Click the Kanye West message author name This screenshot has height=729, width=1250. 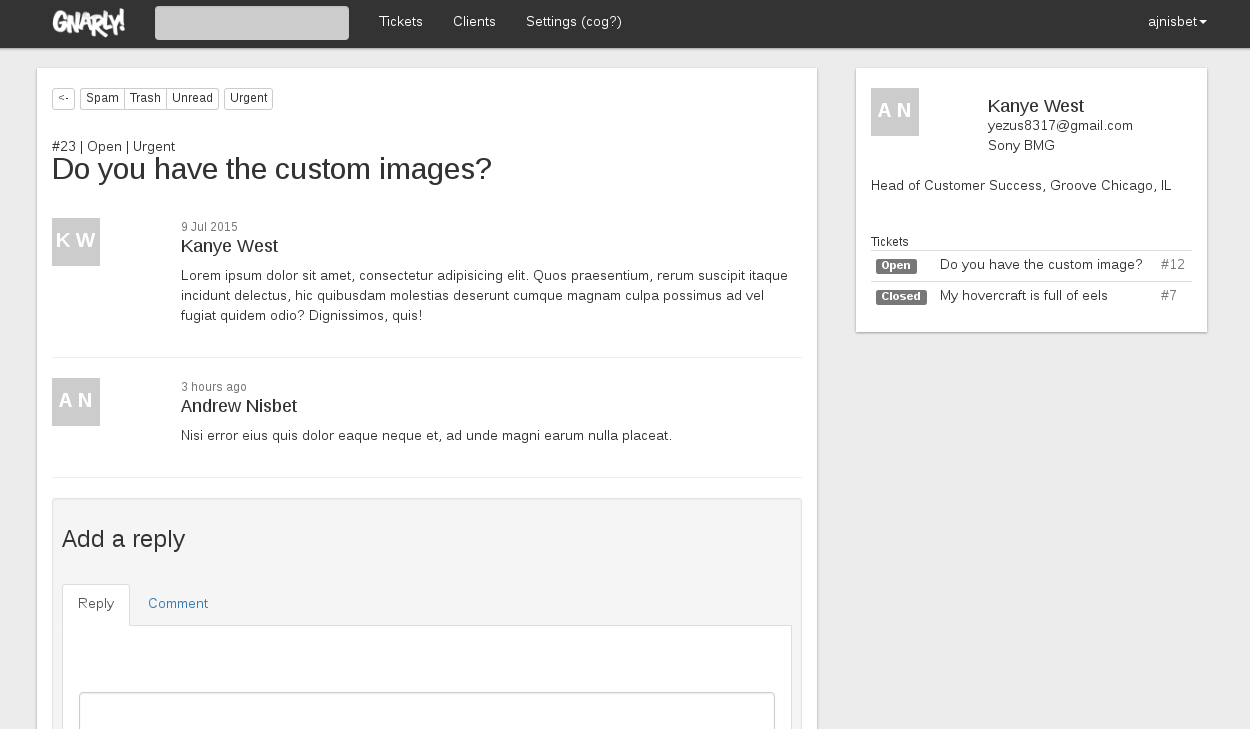(229, 246)
